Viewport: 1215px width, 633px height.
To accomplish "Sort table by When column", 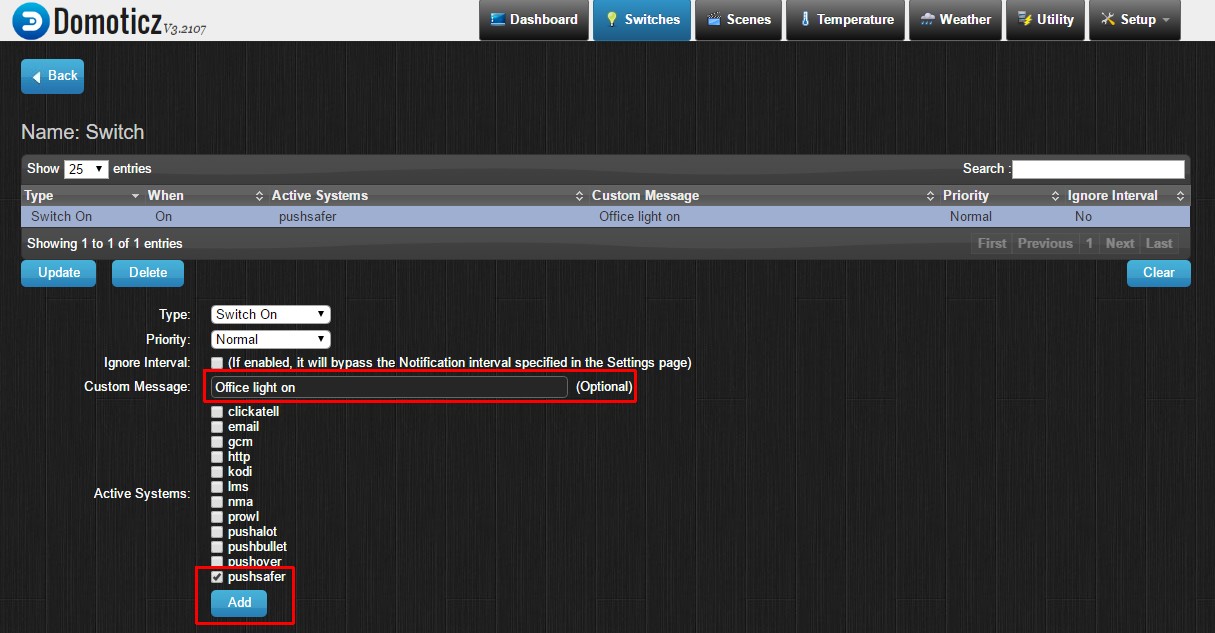I will tap(206, 196).
